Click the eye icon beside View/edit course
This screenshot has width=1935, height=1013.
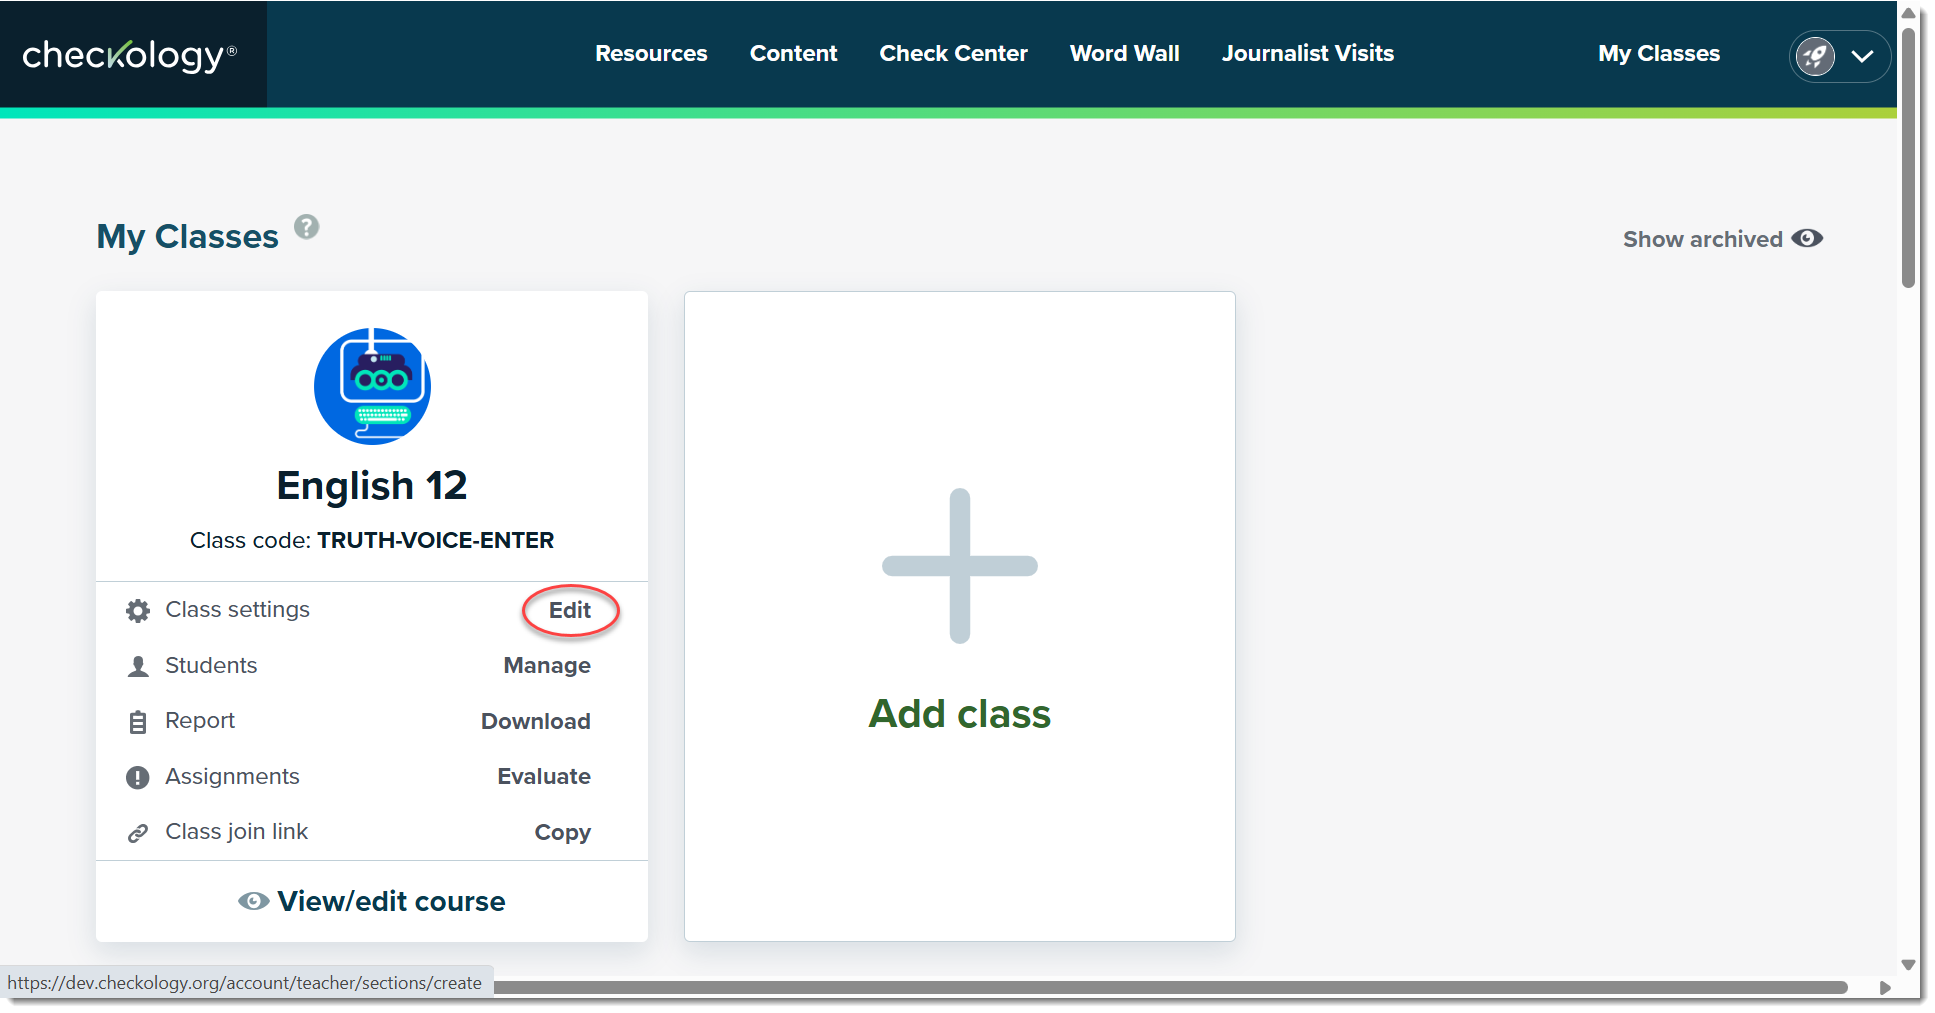point(253,901)
